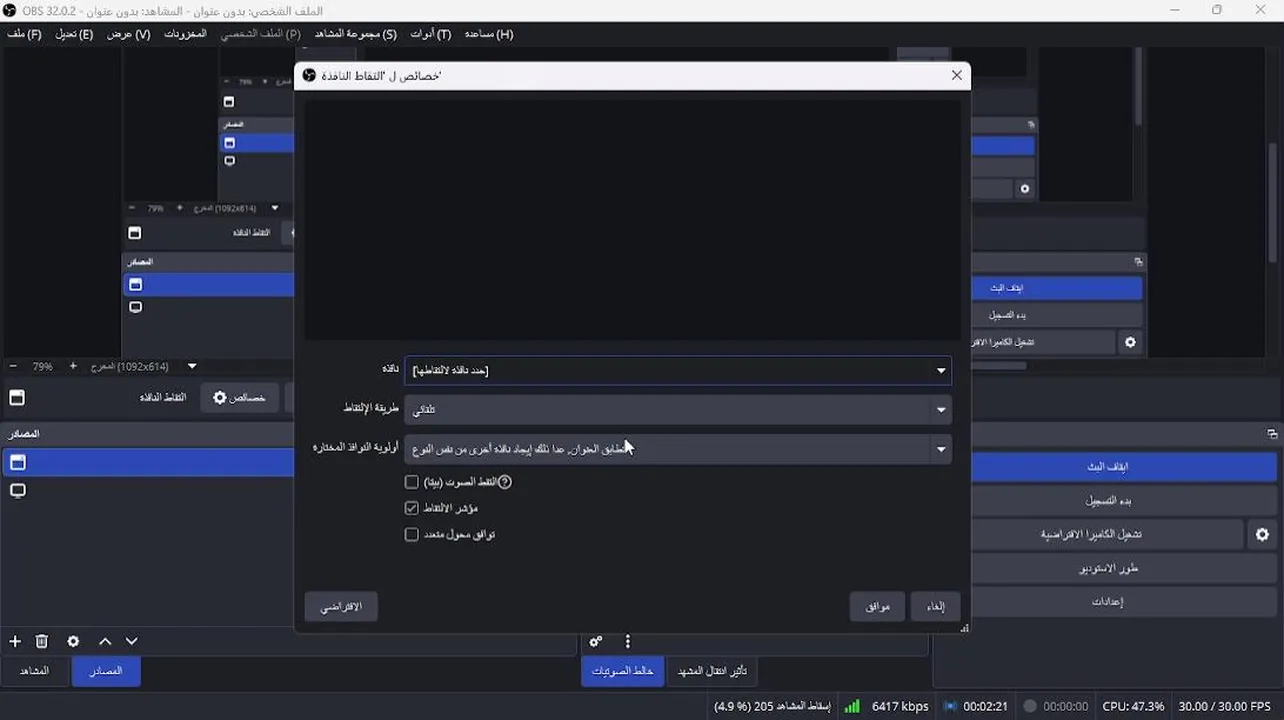1284x720 pixels.
Task: Show help for the capture audio (beta) option
Action: point(505,482)
